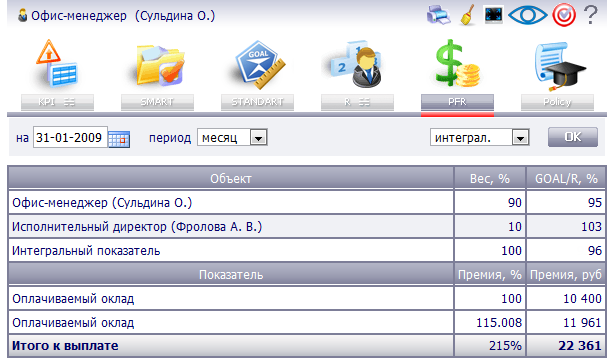
Task: Open the GOAL standart icon
Action: click(x=260, y=65)
